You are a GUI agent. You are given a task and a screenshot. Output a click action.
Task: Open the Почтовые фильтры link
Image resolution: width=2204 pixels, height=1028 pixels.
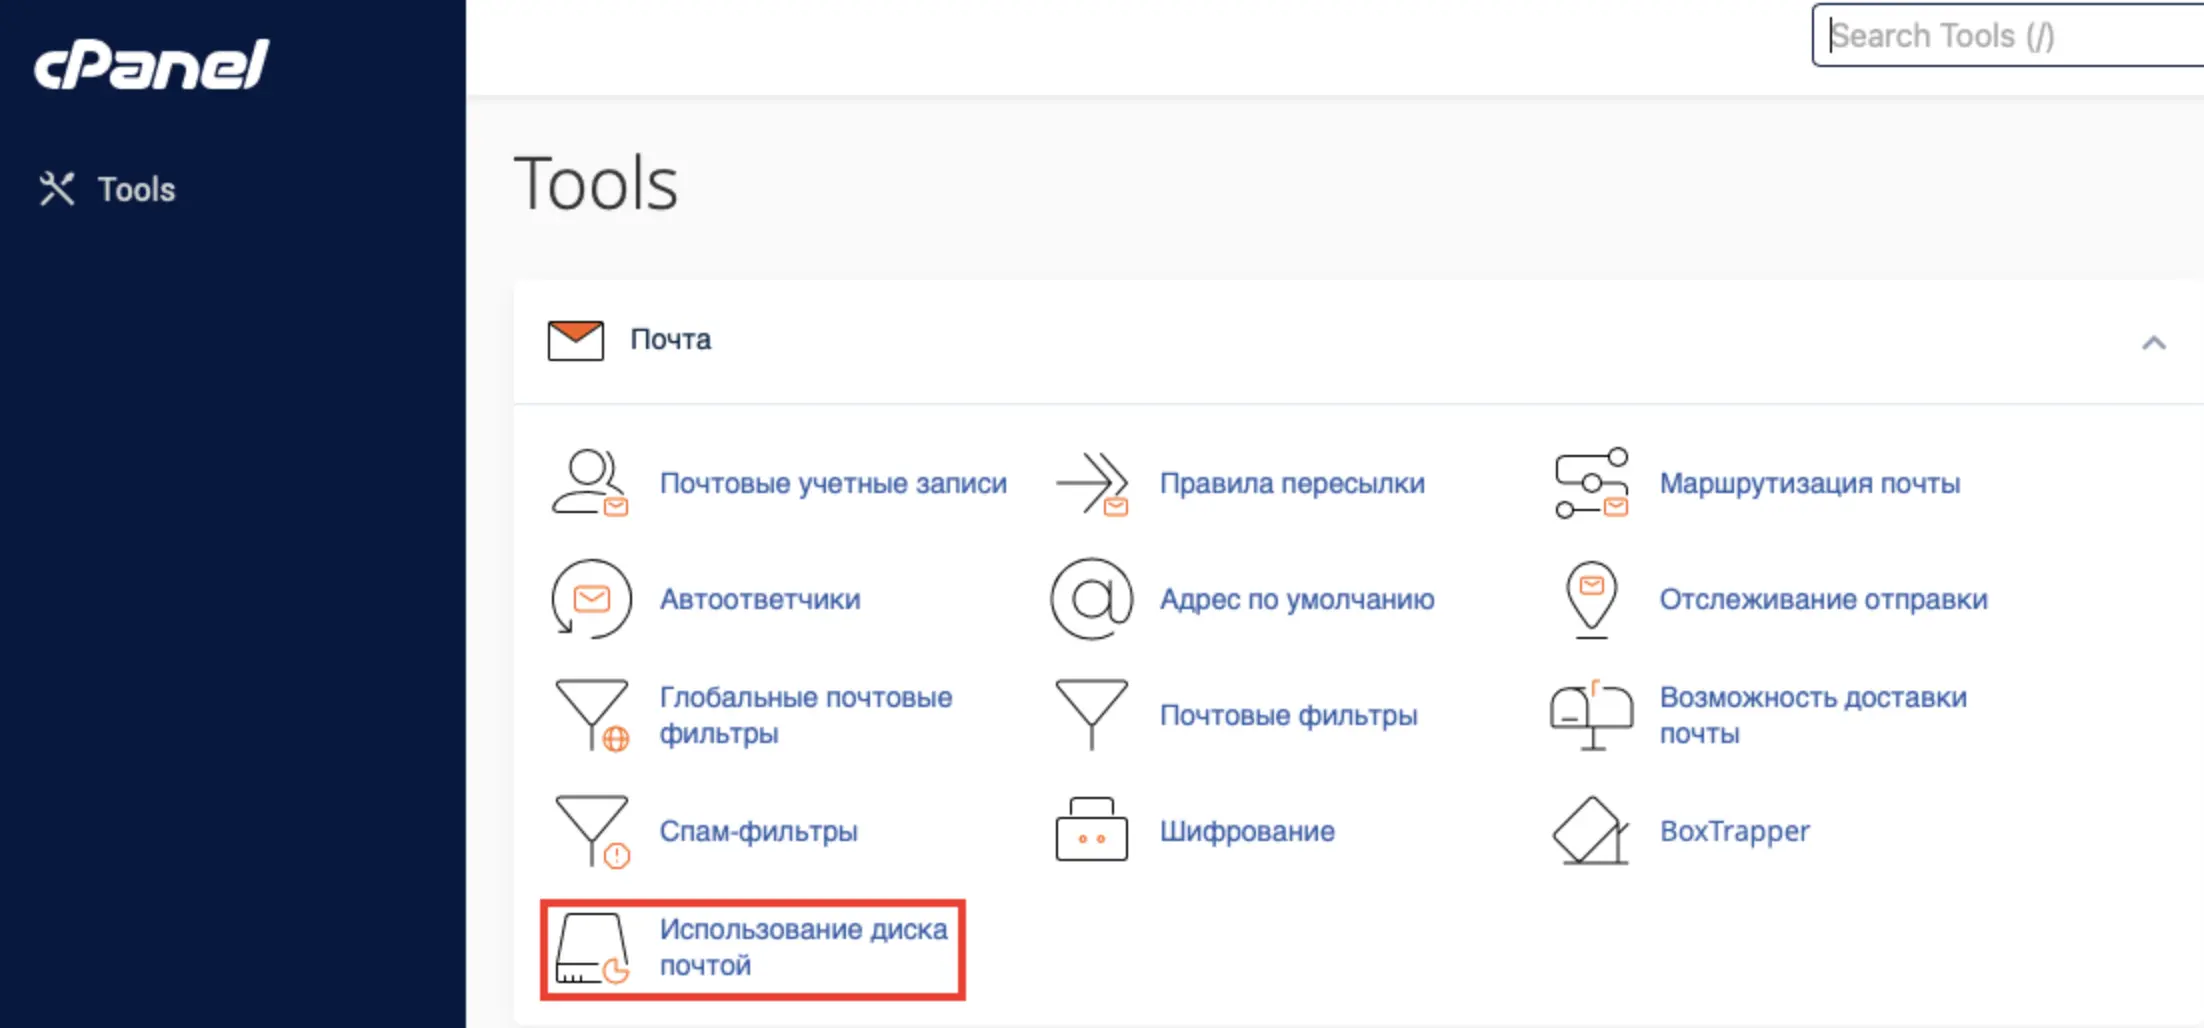click(1288, 715)
